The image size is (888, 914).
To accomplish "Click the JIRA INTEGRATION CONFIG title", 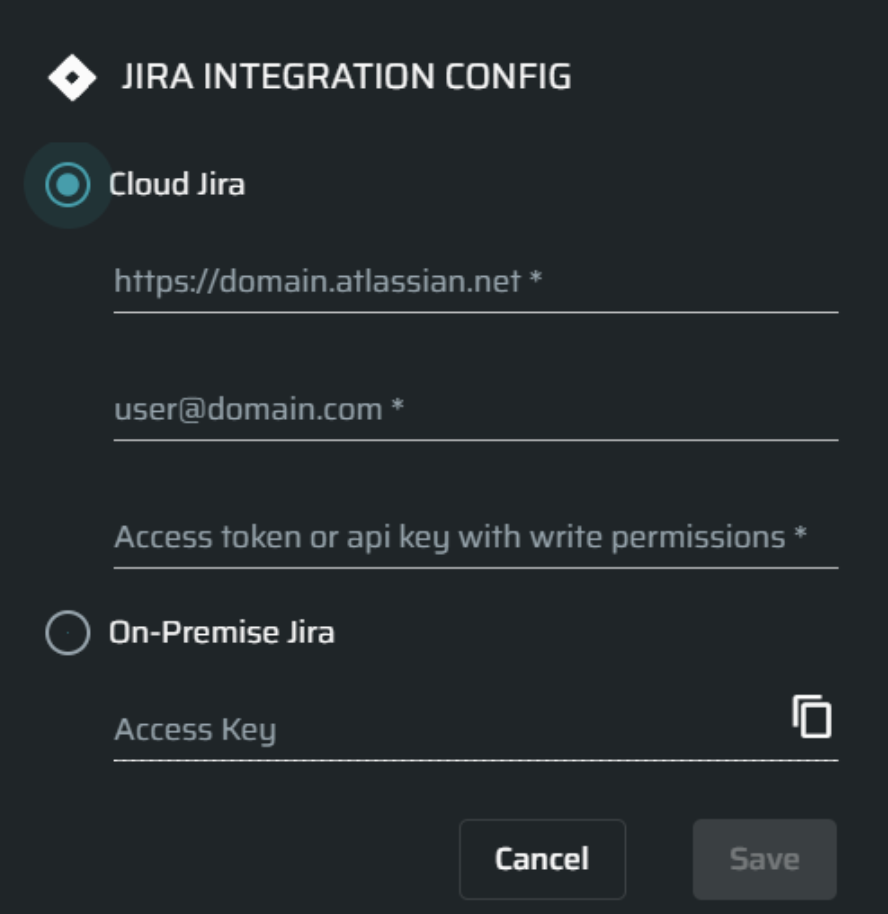I will click(x=346, y=77).
